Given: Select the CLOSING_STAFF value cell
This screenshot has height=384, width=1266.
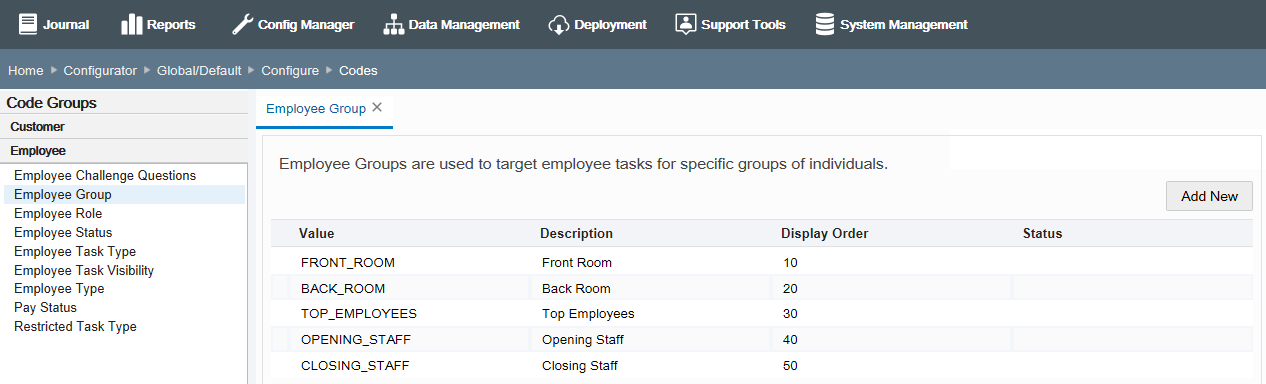Looking at the screenshot, I should [355, 366].
